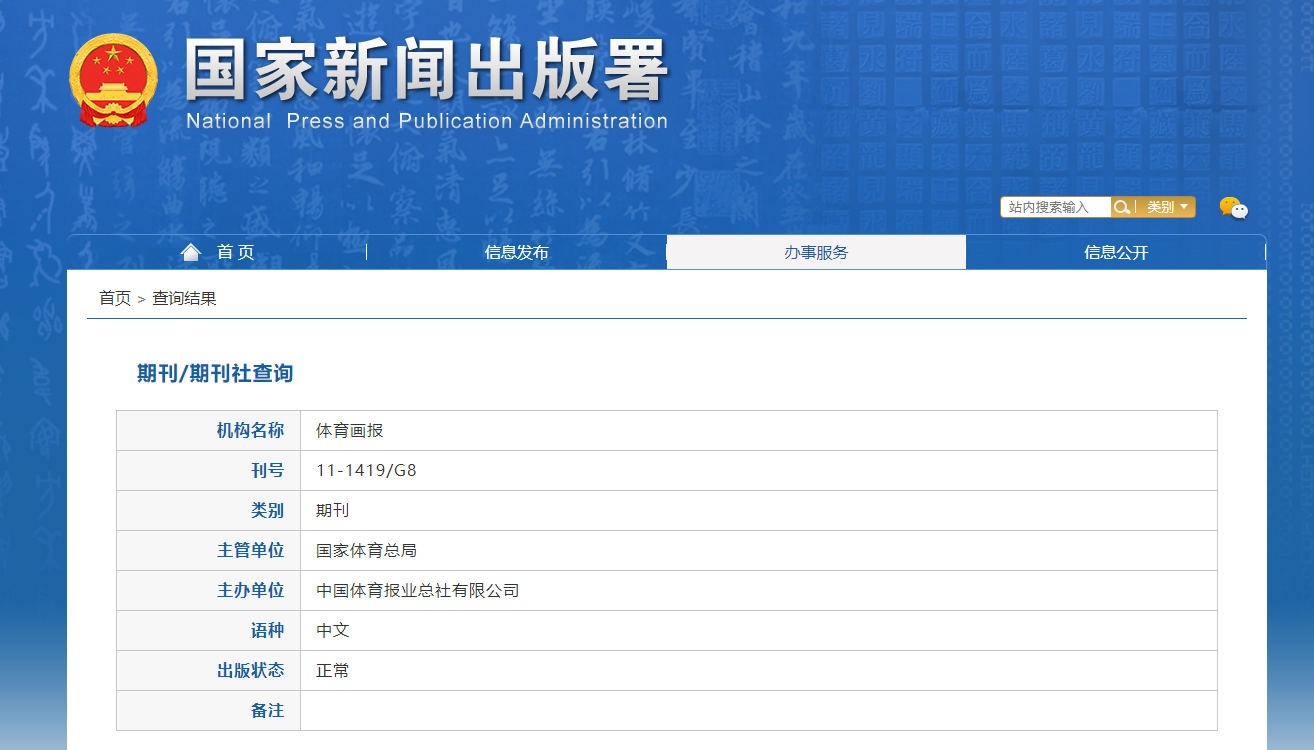Screen dimensions: 1314x750
Task: Click the 中文 language value
Action: click(x=333, y=631)
